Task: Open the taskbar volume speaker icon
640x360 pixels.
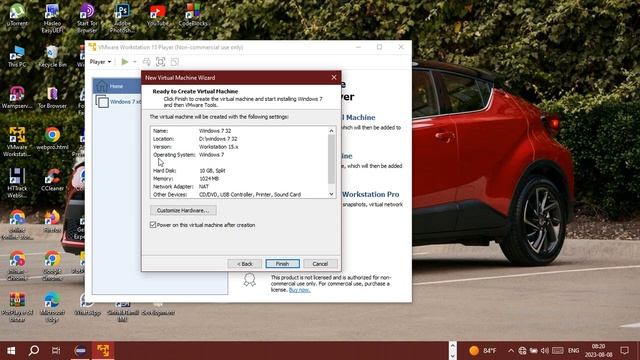Action: 544,351
